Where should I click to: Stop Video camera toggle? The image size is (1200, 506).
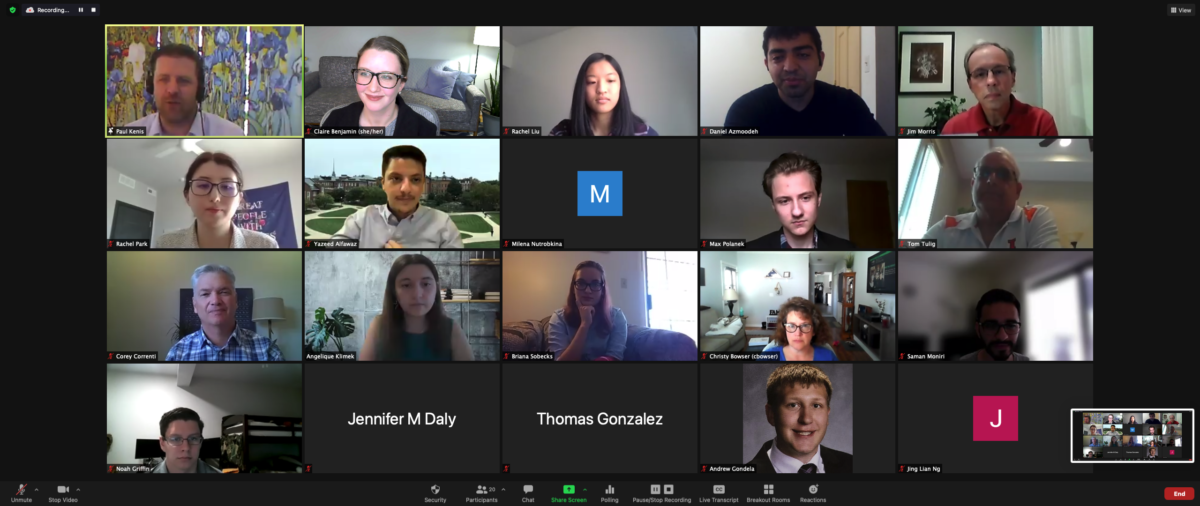point(63,493)
